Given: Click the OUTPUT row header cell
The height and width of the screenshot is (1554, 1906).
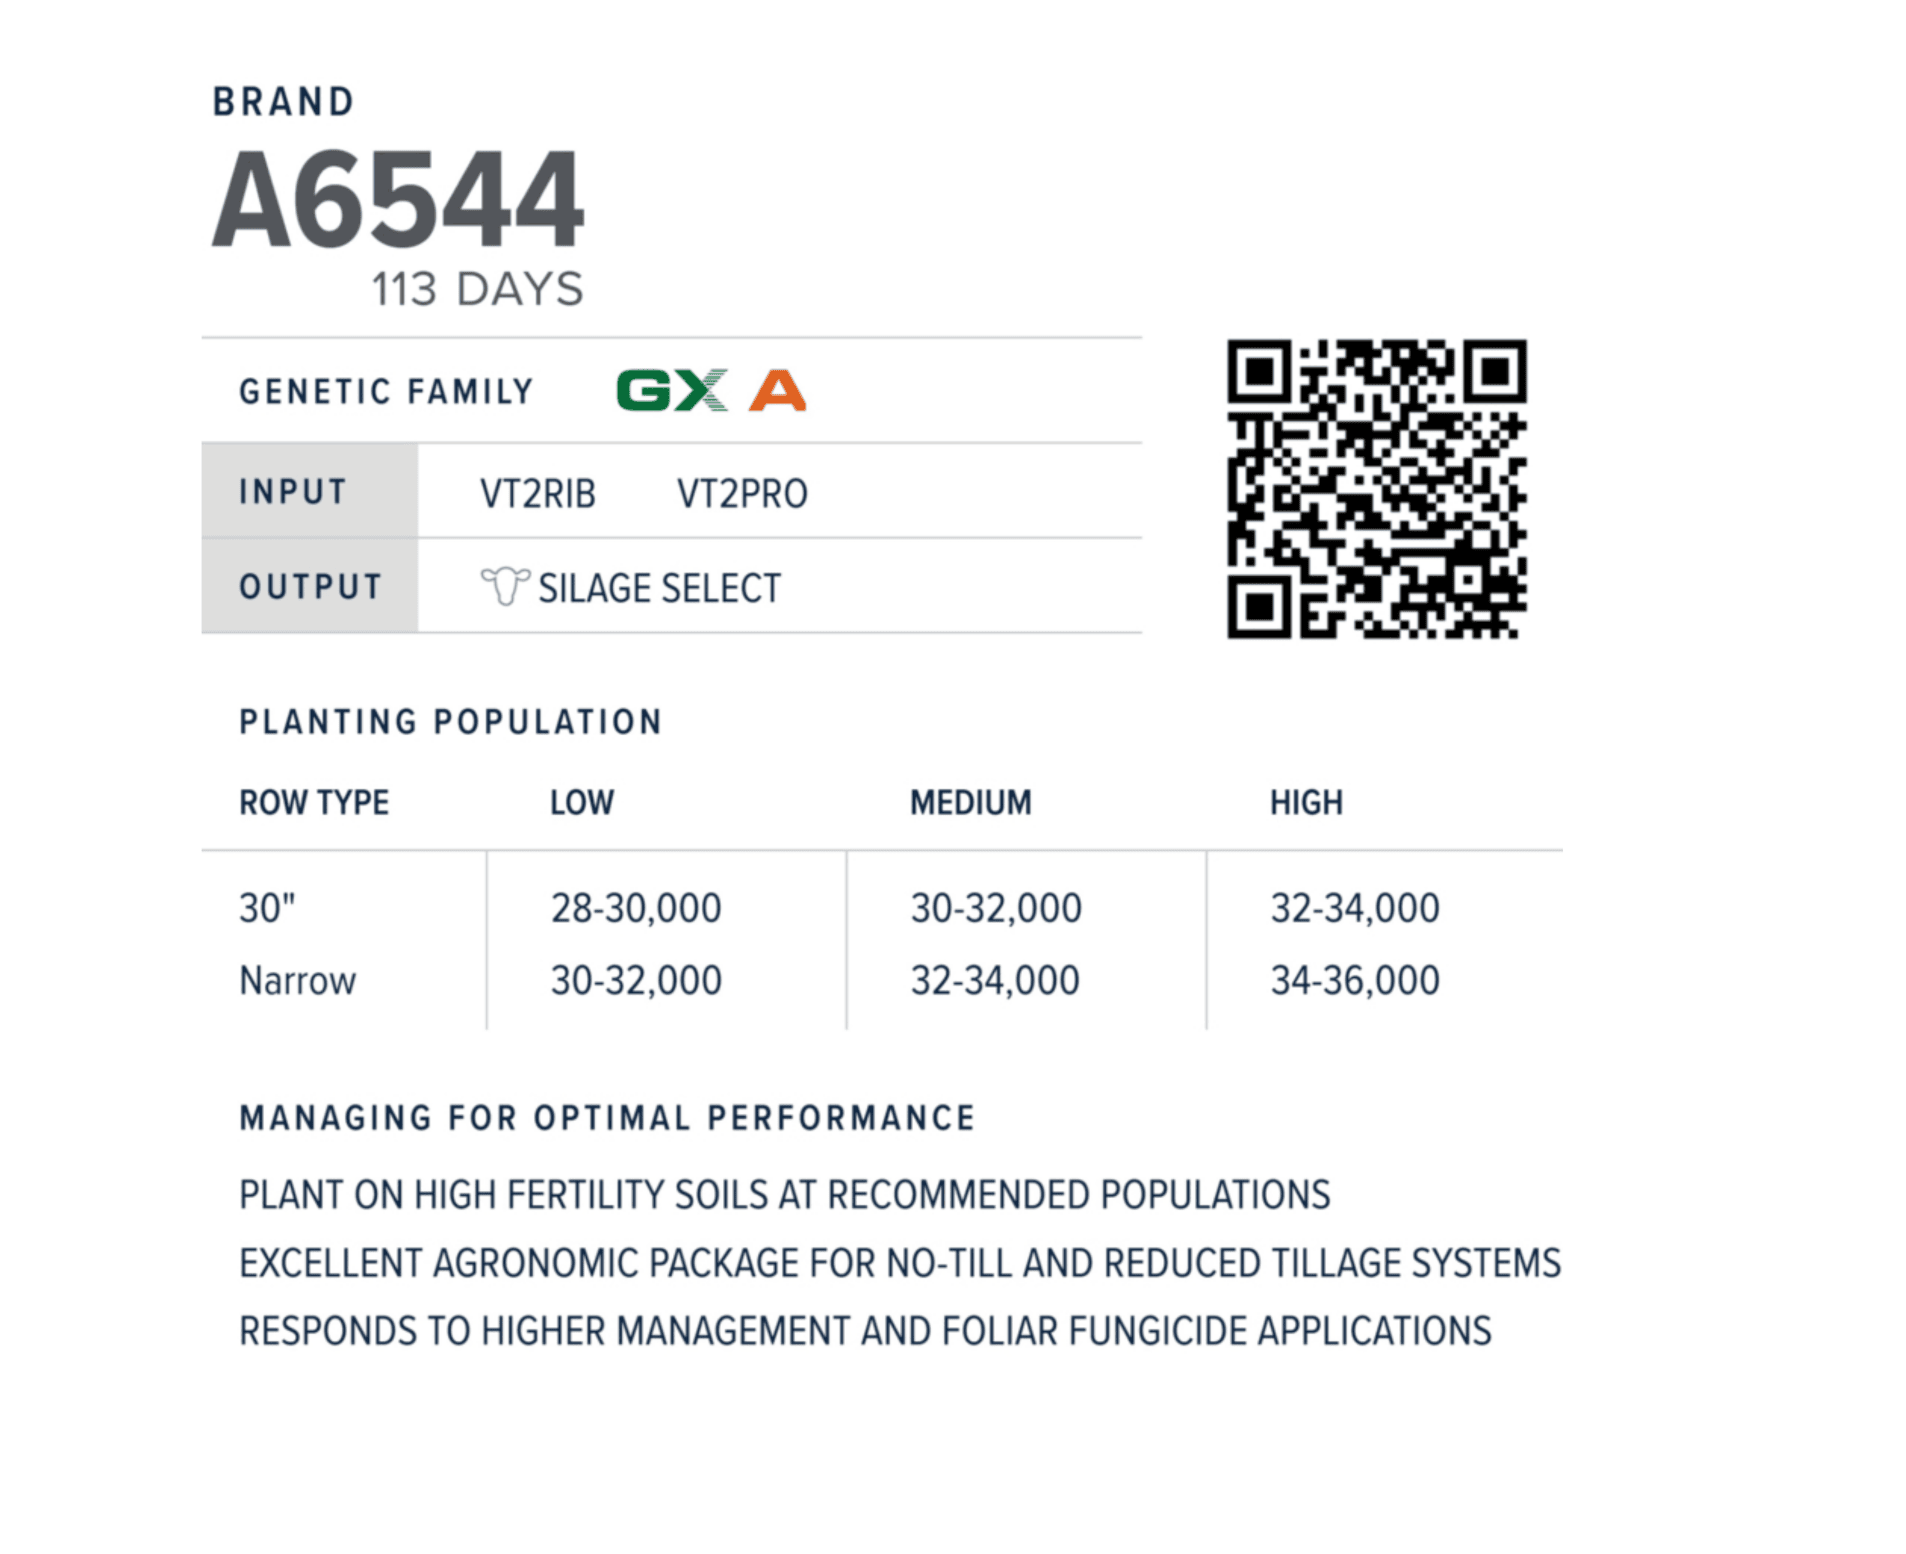Looking at the screenshot, I should coord(309,586).
